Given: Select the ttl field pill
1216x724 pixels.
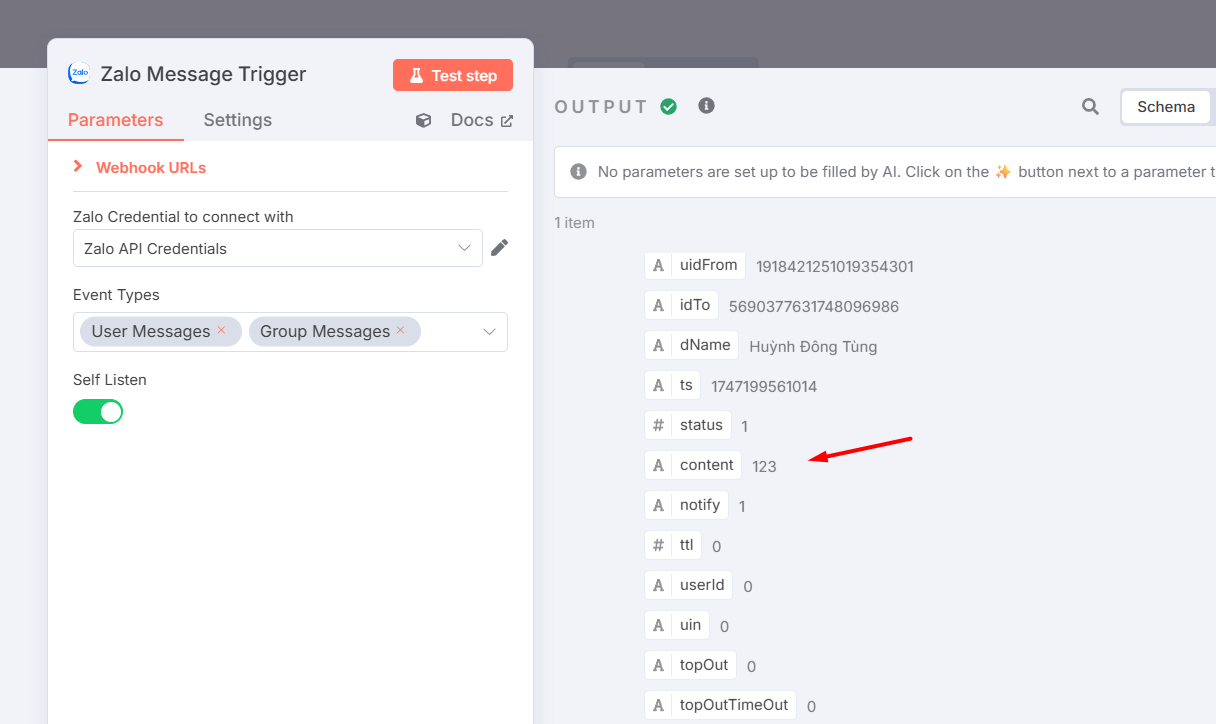Looking at the screenshot, I should 673,545.
